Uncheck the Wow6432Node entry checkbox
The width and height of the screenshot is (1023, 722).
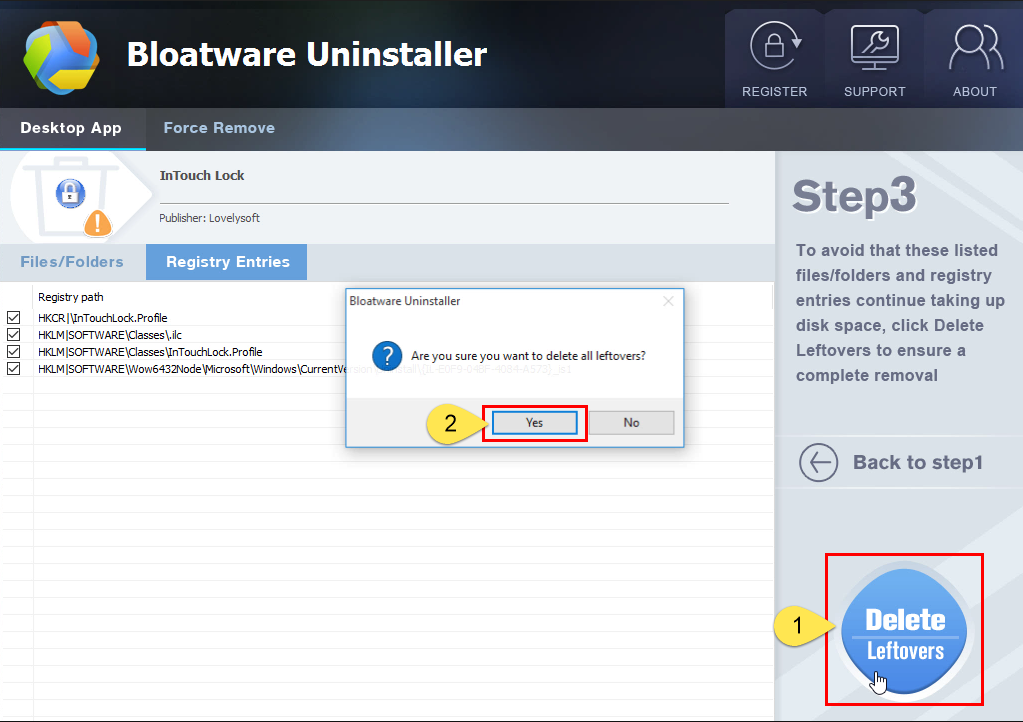(13, 369)
